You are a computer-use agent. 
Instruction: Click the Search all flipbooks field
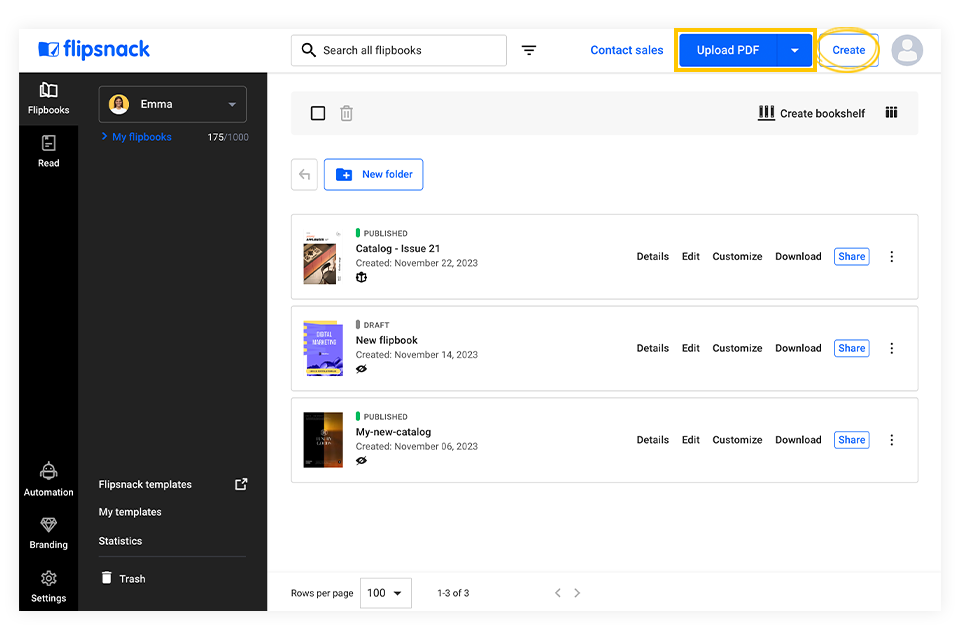[x=399, y=50]
